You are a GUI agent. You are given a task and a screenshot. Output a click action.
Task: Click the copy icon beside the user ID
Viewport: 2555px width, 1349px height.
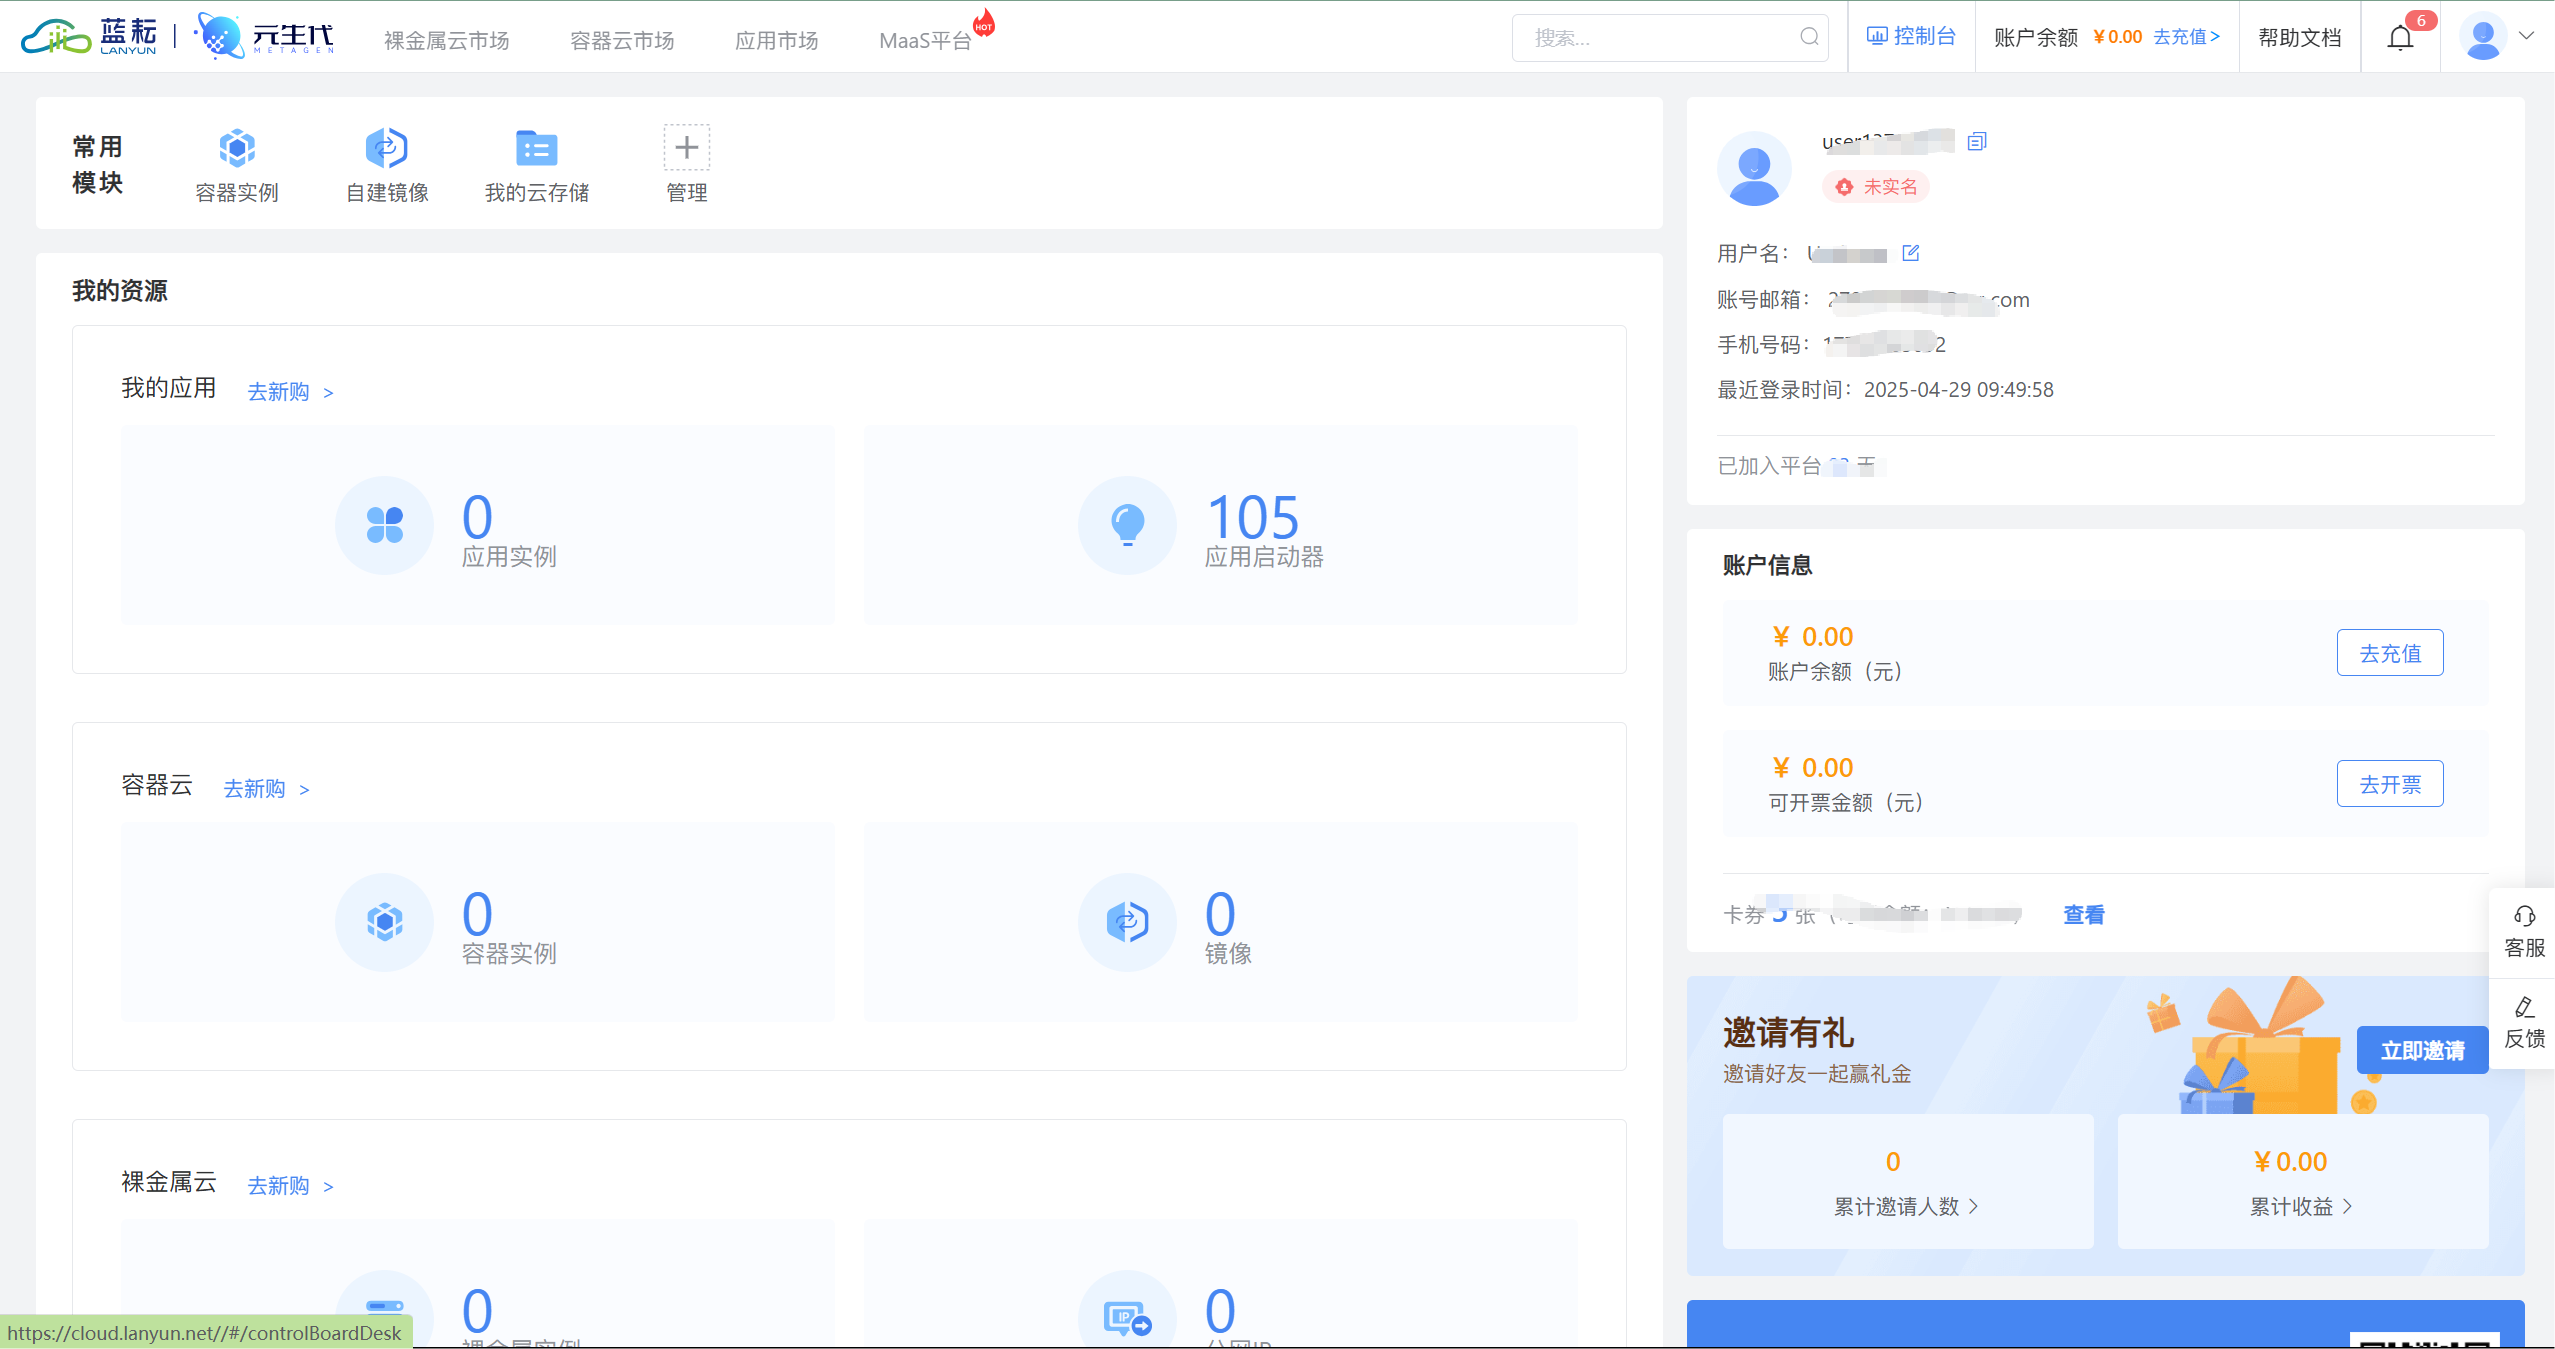point(1976,141)
